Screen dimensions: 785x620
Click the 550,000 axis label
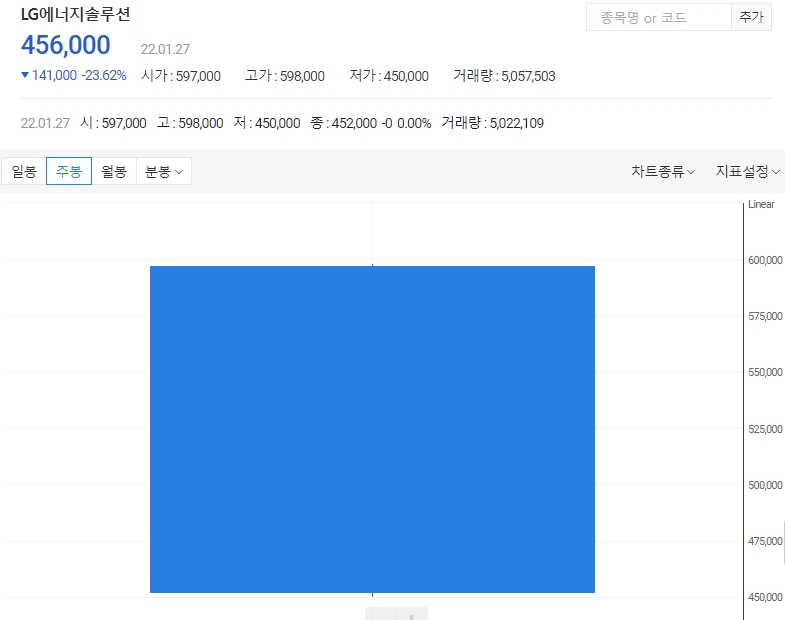pos(765,372)
